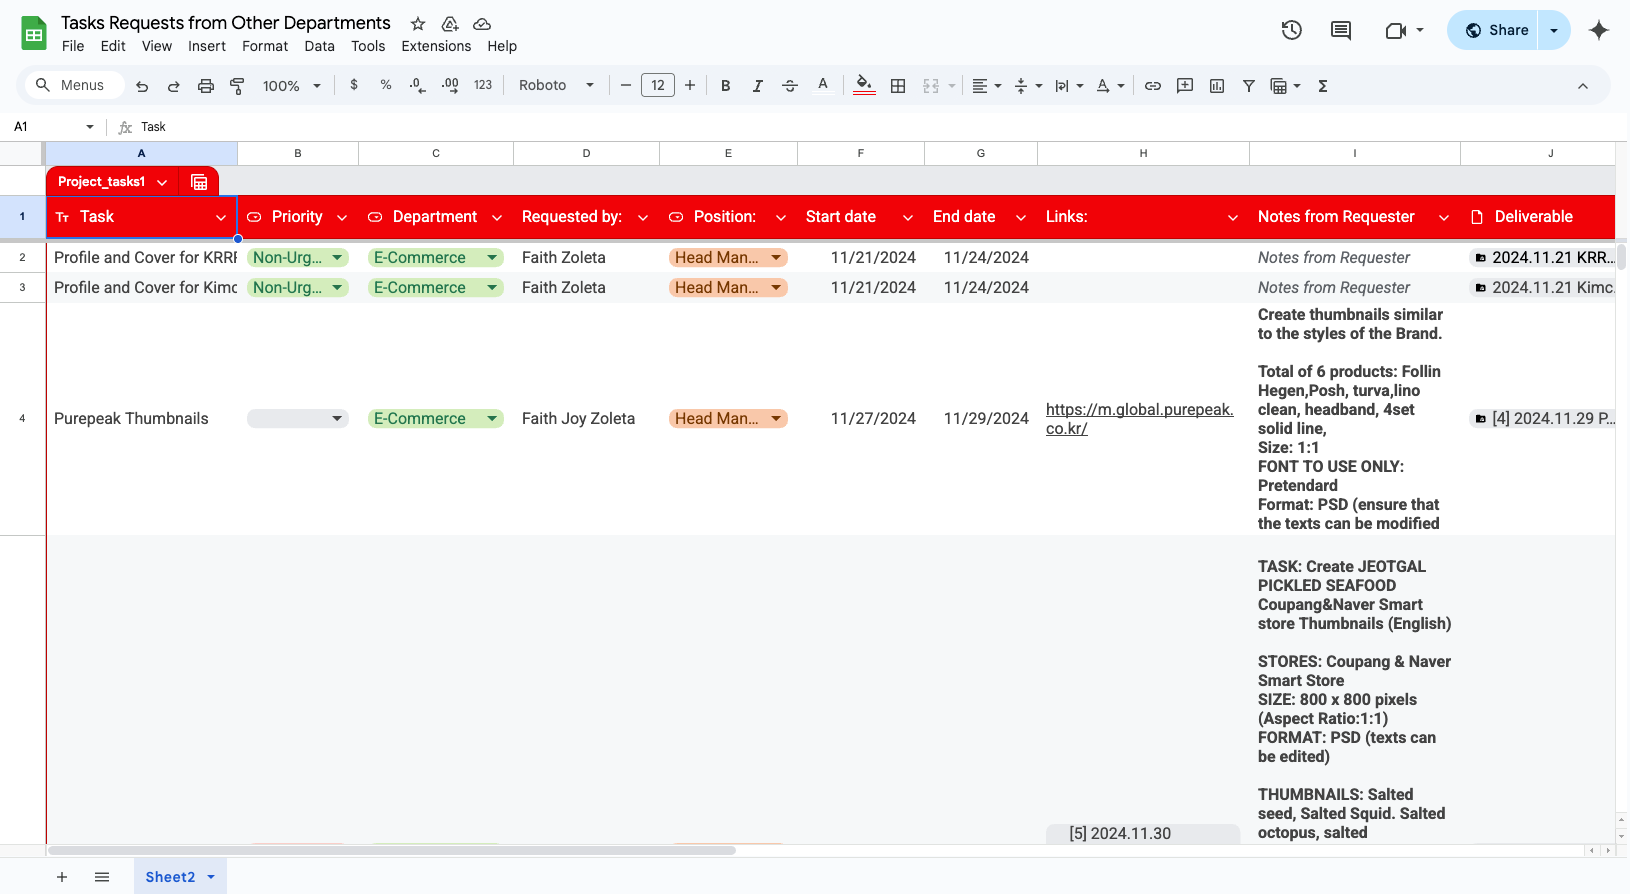The height and width of the screenshot is (894, 1630).
Task: Toggle italic text formatting
Action: click(757, 86)
